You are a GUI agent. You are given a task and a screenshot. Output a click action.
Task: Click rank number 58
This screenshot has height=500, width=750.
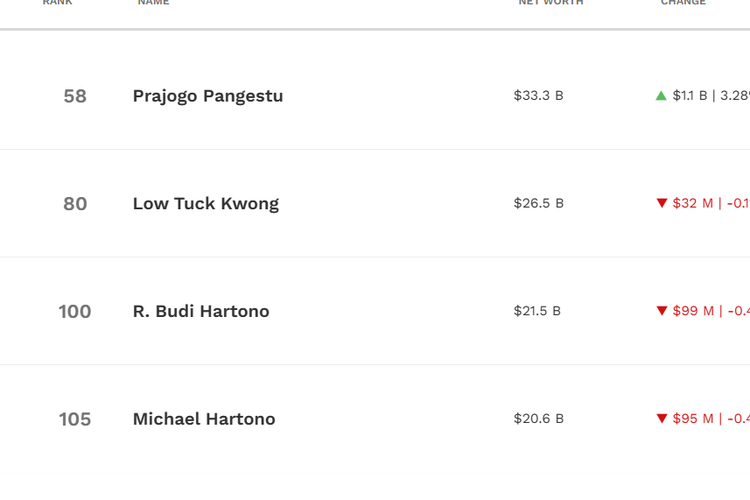click(75, 96)
